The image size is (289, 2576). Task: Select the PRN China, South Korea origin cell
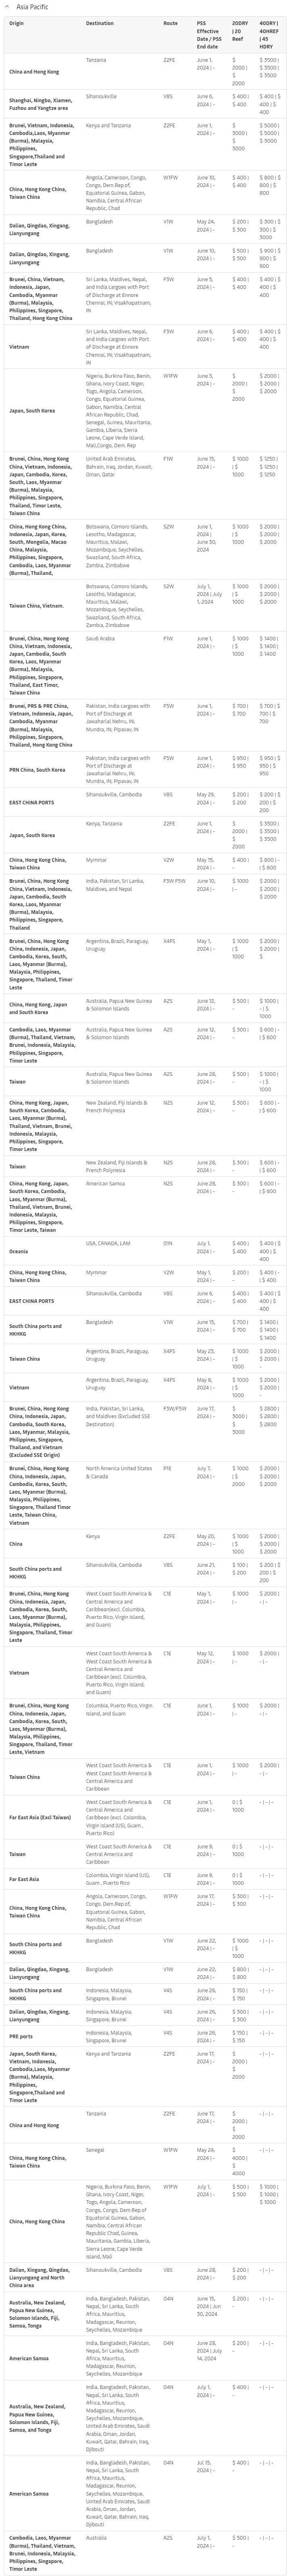[x=37, y=770]
